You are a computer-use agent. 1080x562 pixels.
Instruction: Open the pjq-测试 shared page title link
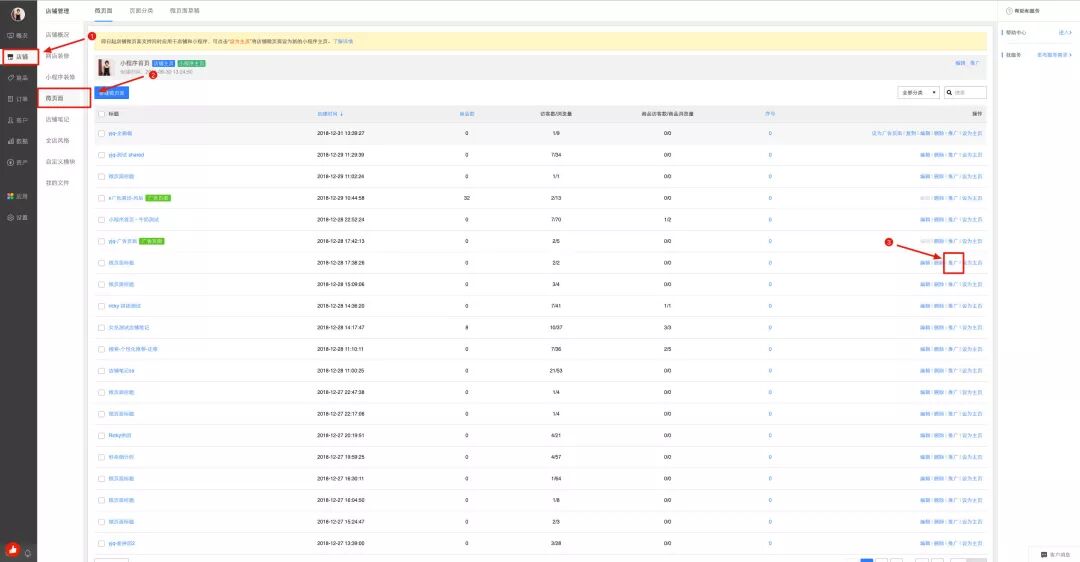tap(126, 155)
